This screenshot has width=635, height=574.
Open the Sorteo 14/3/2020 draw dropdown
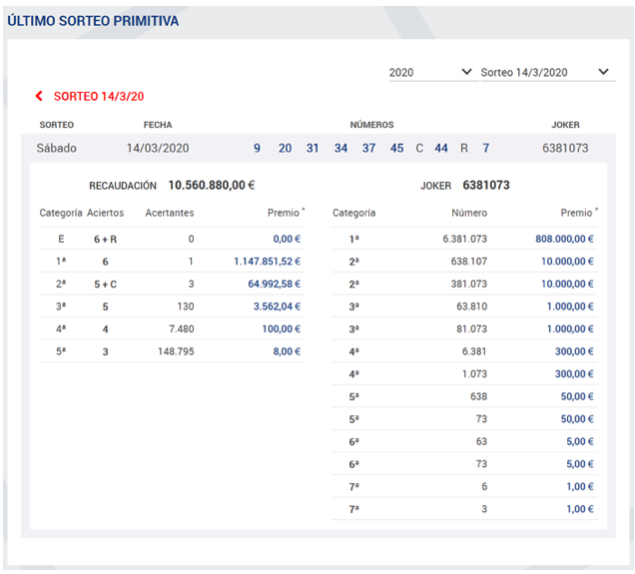pos(546,73)
